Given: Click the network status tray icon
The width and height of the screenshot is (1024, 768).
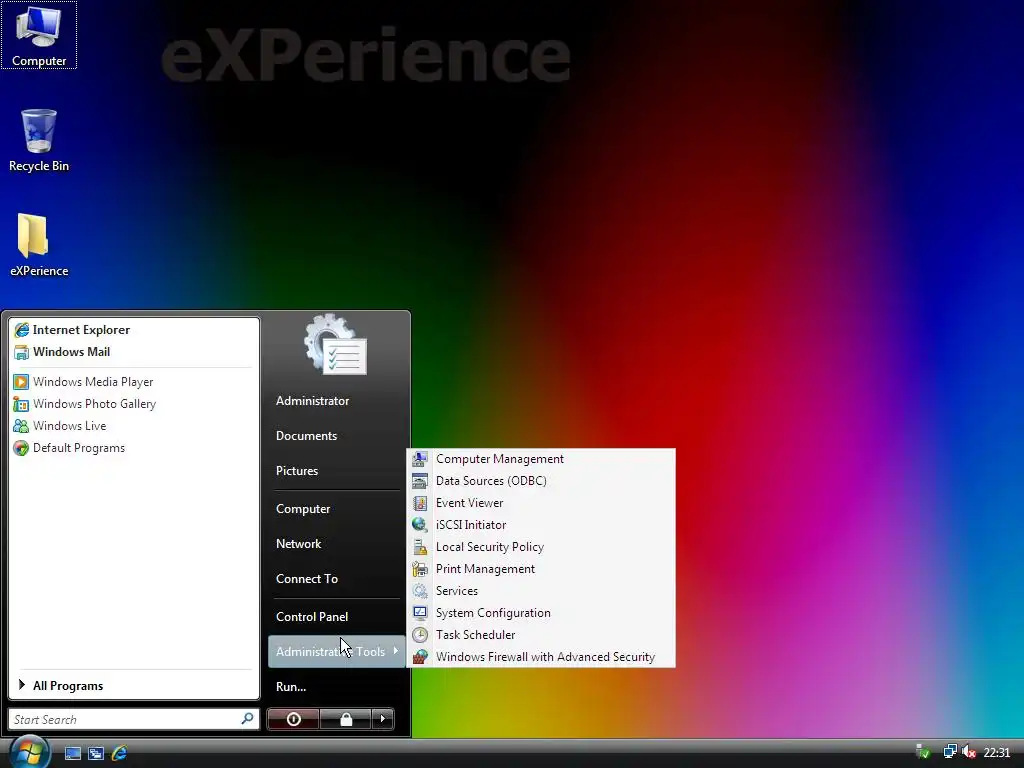Looking at the screenshot, I should pos(951,752).
